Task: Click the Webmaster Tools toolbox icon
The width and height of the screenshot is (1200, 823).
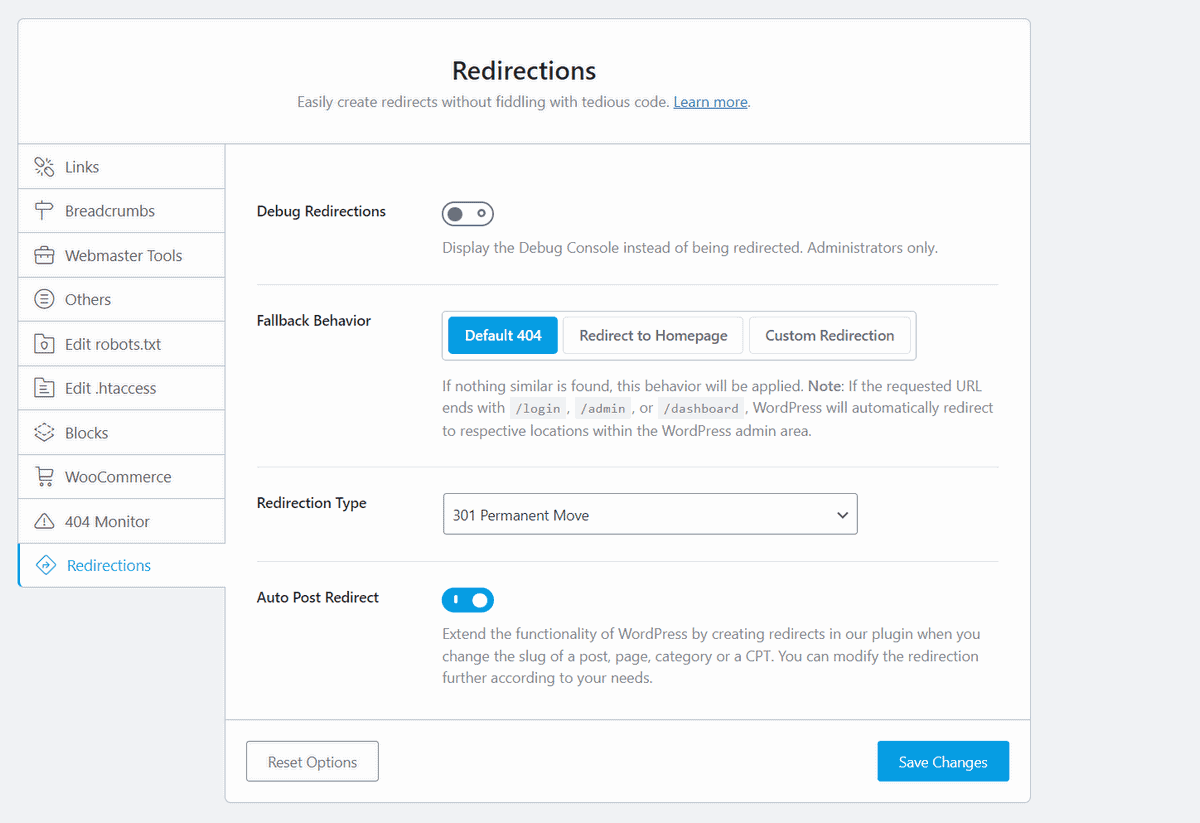Action: coord(44,255)
